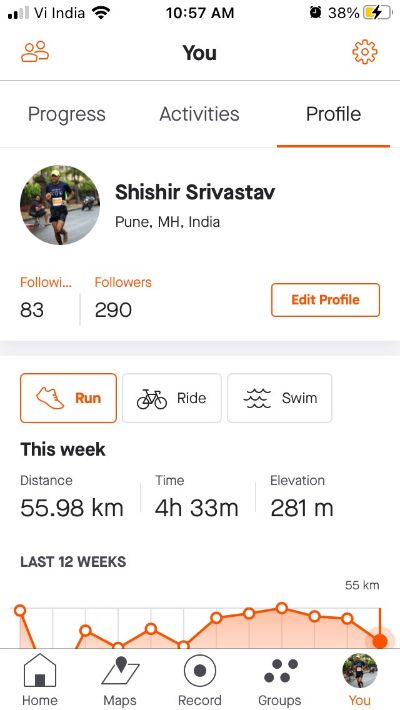Tap the profile photo of Shishir Srivastav
400x710 pixels.
(60, 205)
